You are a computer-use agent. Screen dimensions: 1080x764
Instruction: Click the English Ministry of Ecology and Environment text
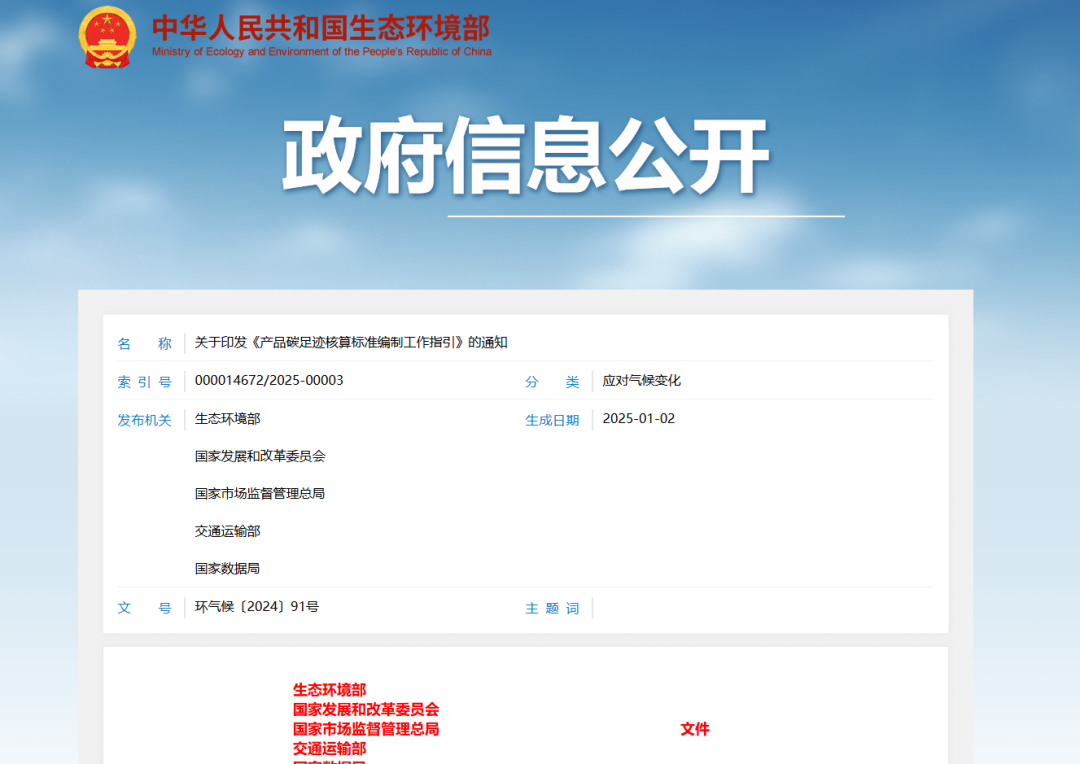pyautogui.click(x=321, y=52)
